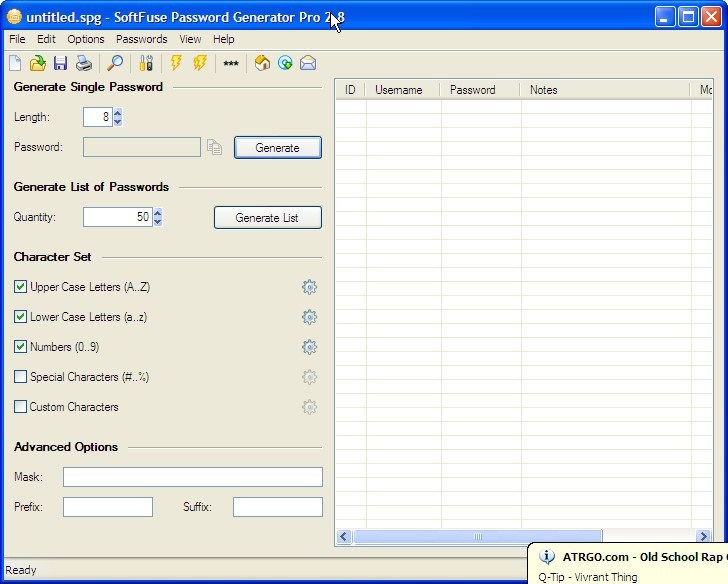
Task: Open Custom Characters gear settings
Action: click(309, 407)
